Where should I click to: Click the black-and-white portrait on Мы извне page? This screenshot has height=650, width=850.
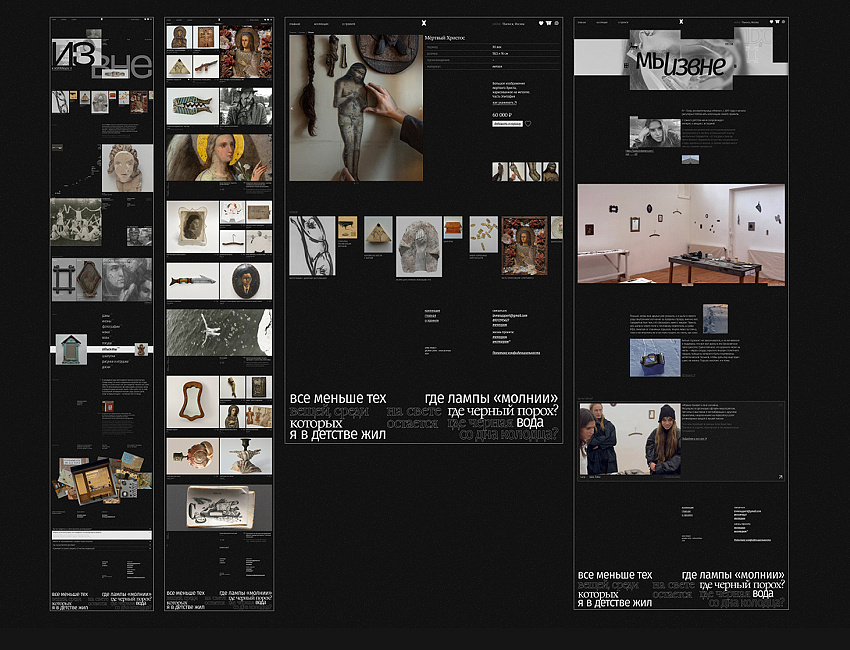655,132
